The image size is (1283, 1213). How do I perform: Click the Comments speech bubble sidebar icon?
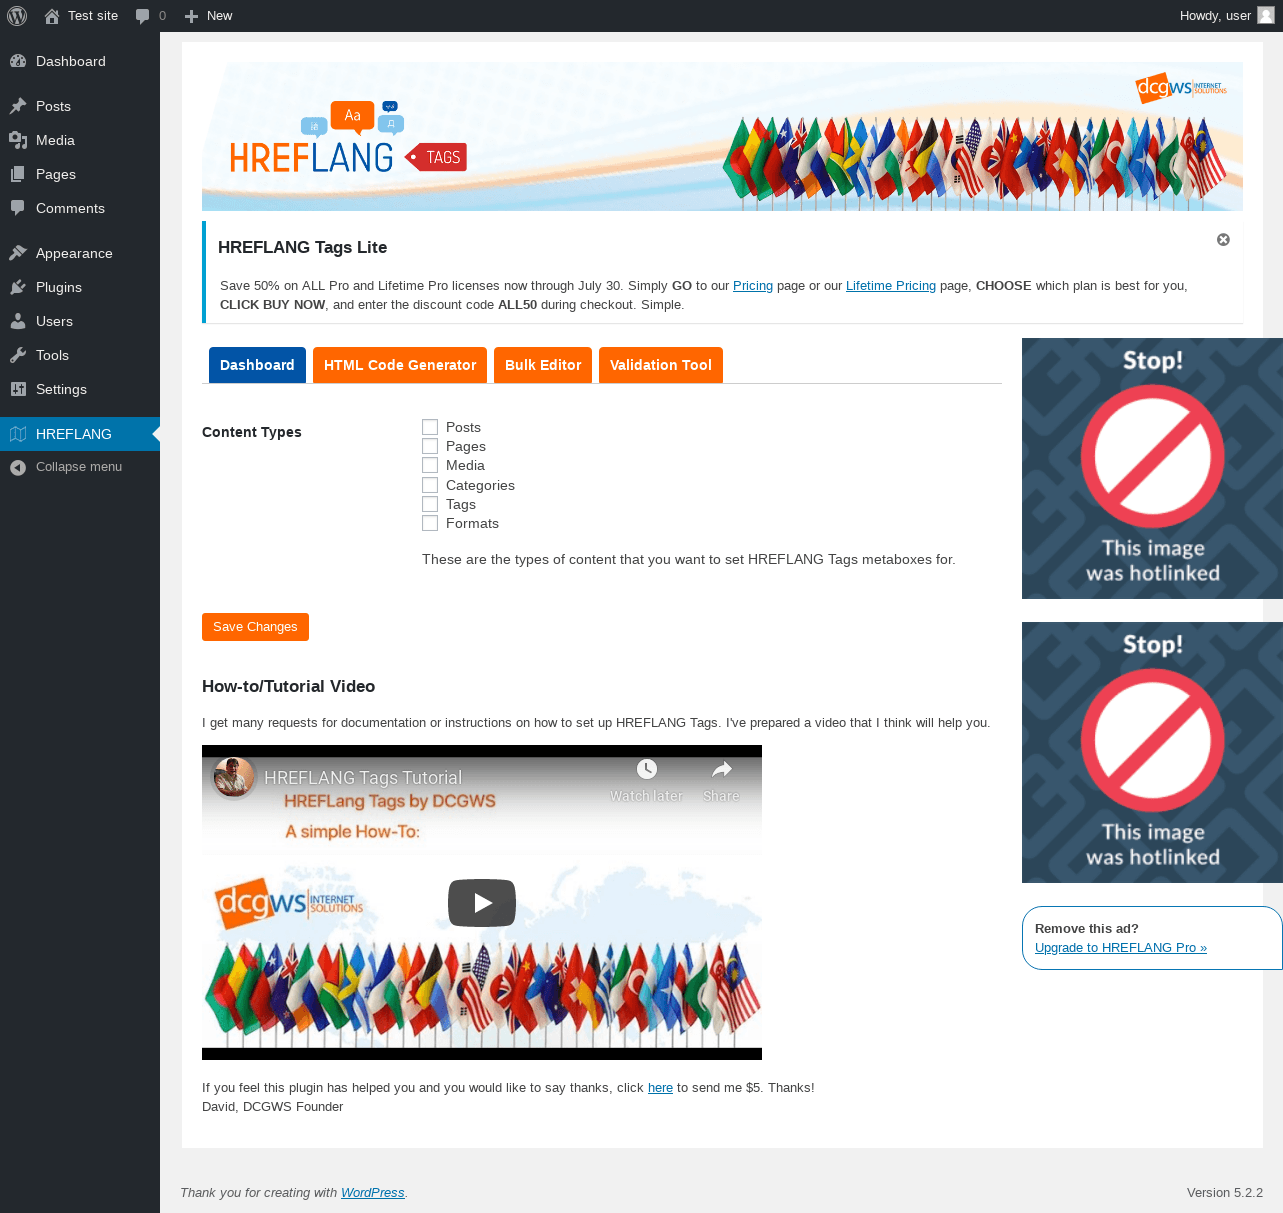[18, 208]
